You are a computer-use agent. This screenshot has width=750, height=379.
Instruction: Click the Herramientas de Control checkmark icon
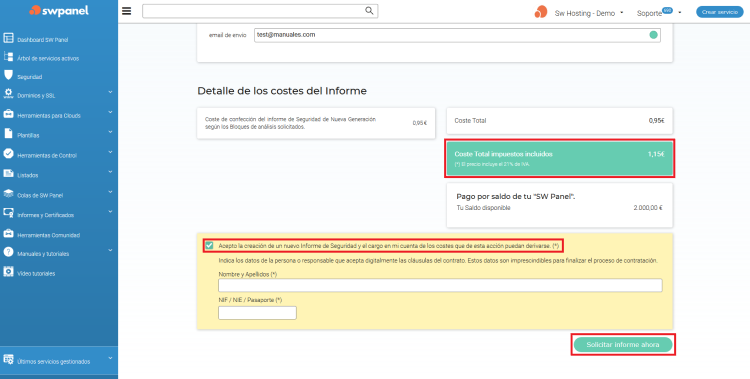click(x=8, y=154)
